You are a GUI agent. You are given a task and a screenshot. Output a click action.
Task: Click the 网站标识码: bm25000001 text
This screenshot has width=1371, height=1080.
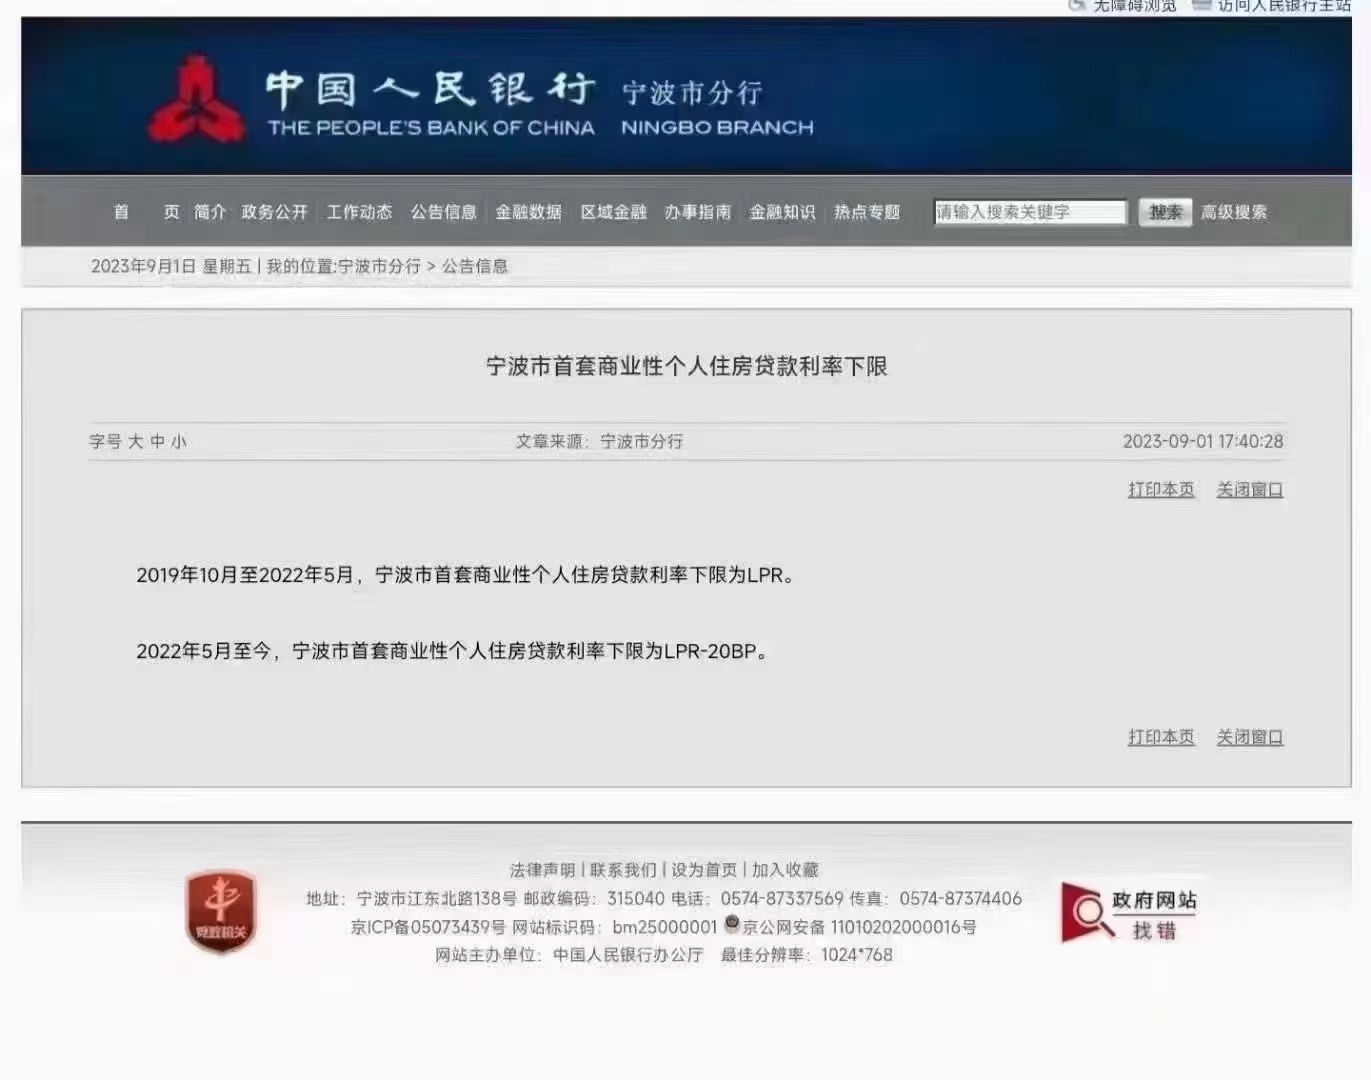point(615,927)
